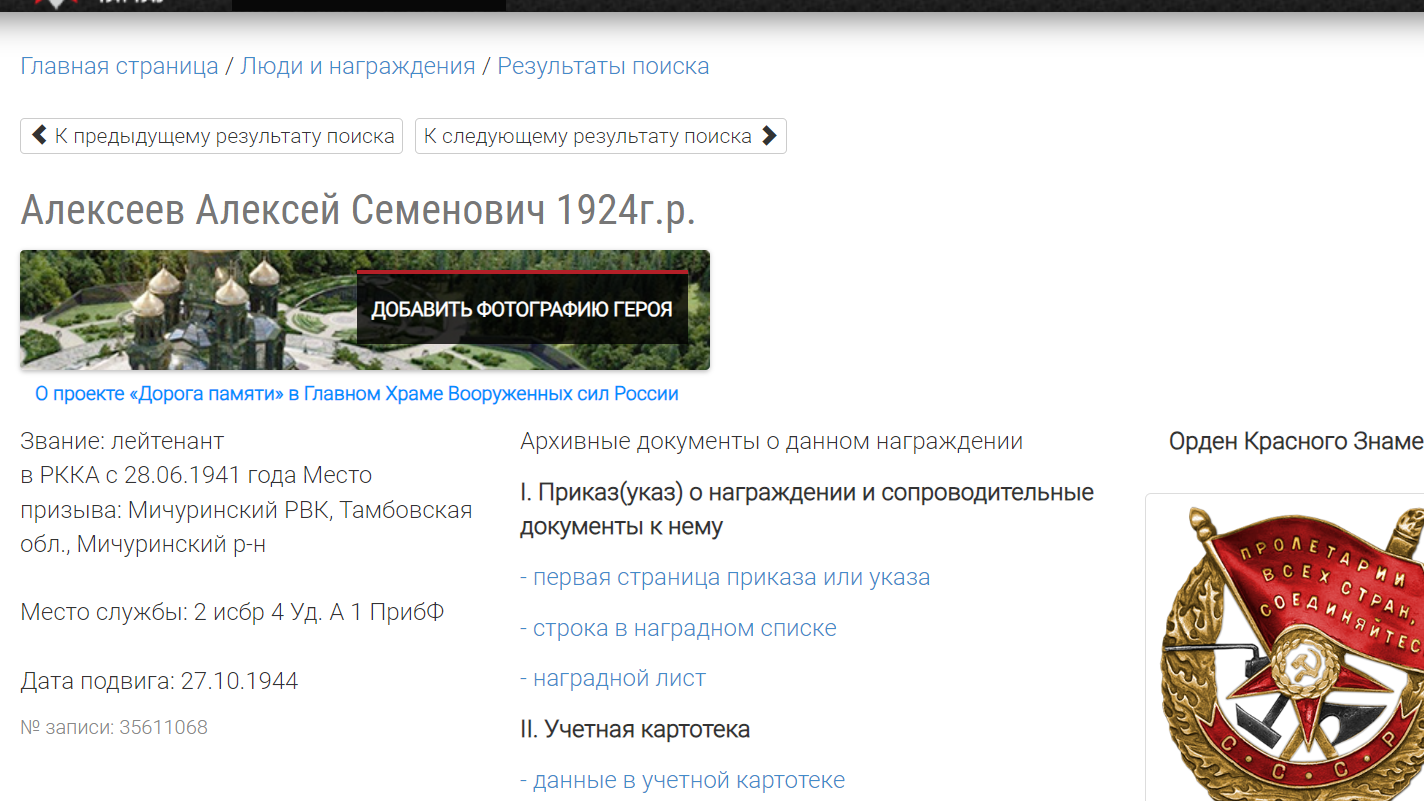Return to Результаты поиска breadcrumb

pyautogui.click(x=603, y=67)
